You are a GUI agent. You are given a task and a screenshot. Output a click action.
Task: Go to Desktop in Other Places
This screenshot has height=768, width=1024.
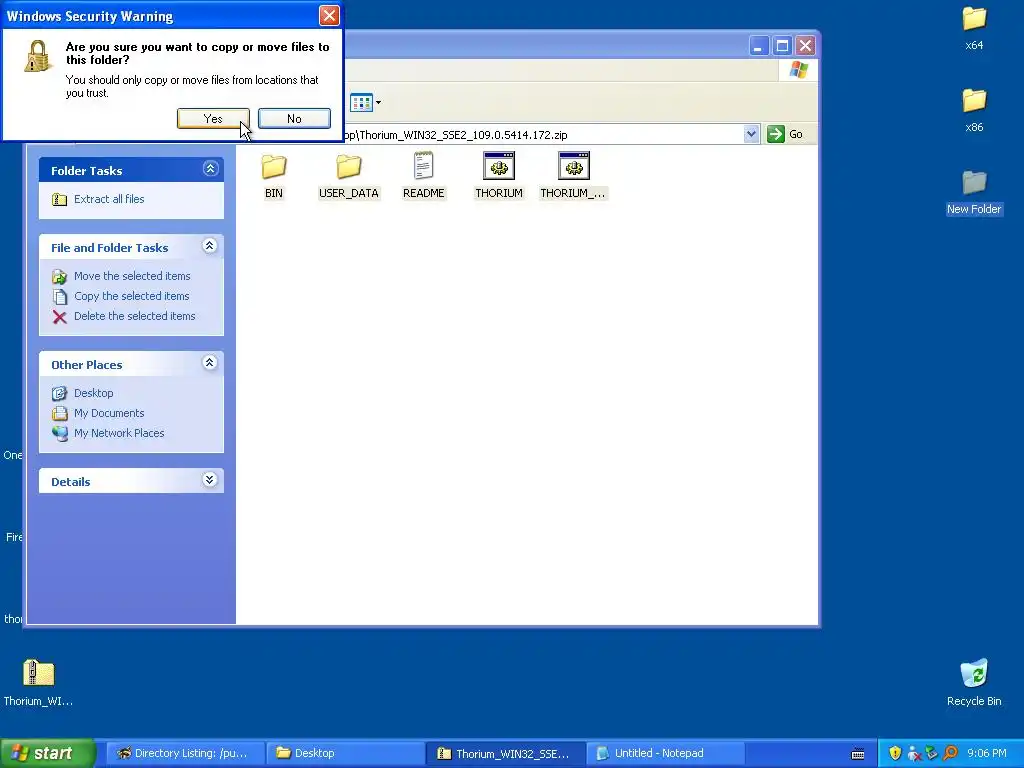coord(93,393)
